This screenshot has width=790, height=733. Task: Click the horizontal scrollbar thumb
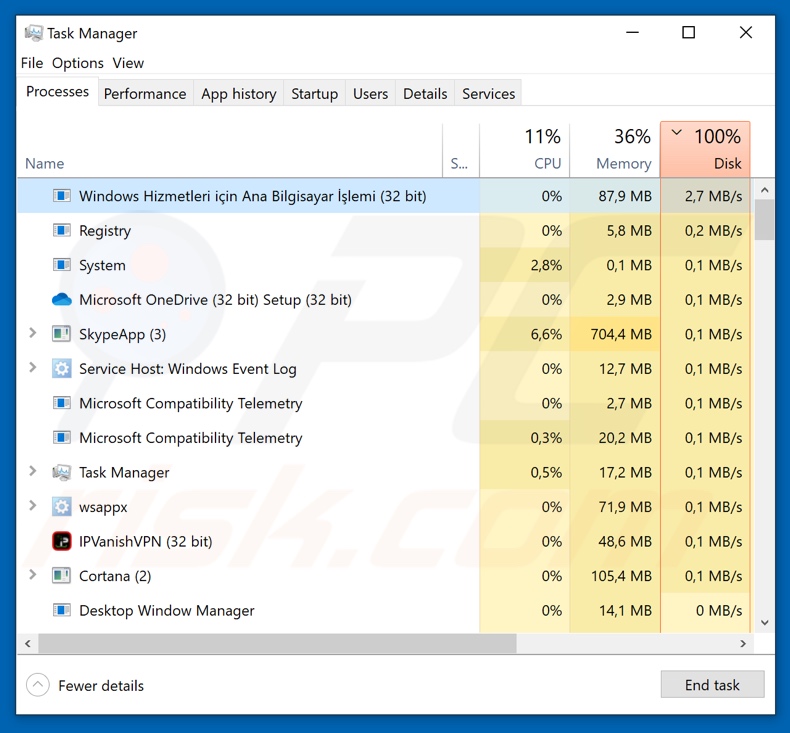pyautogui.click(x=278, y=643)
